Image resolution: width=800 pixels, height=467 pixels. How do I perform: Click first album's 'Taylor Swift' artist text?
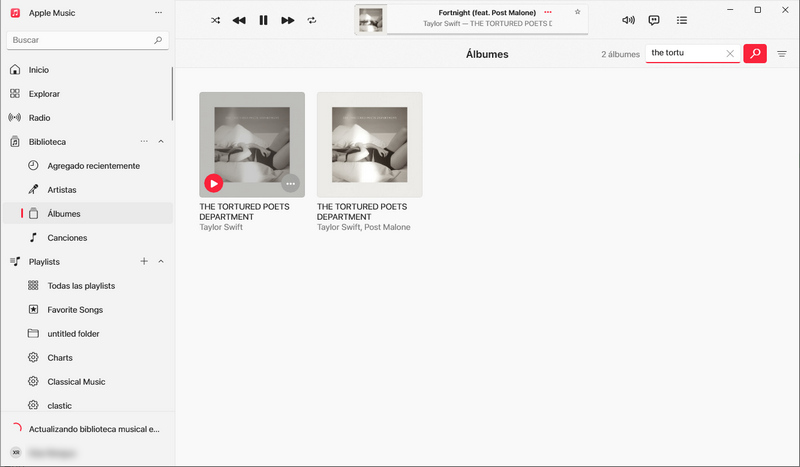click(221, 227)
